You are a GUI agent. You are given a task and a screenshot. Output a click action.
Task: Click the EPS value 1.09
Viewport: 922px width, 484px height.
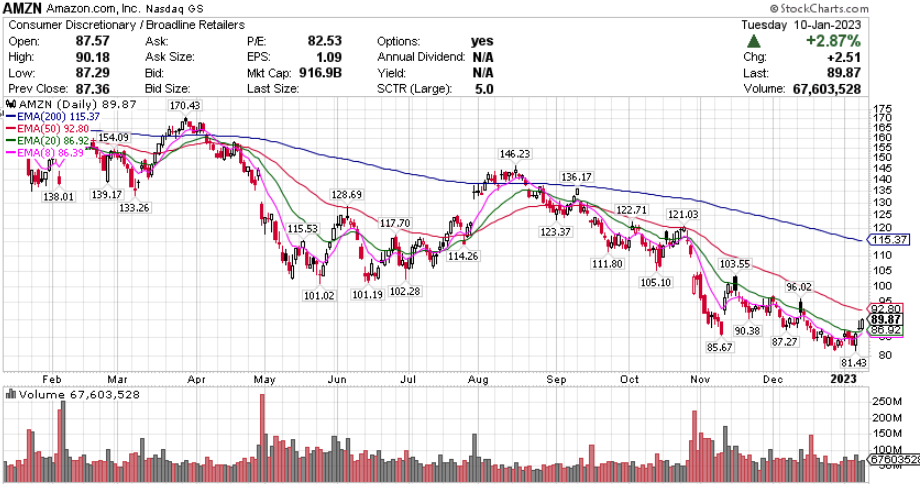click(329, 57)
